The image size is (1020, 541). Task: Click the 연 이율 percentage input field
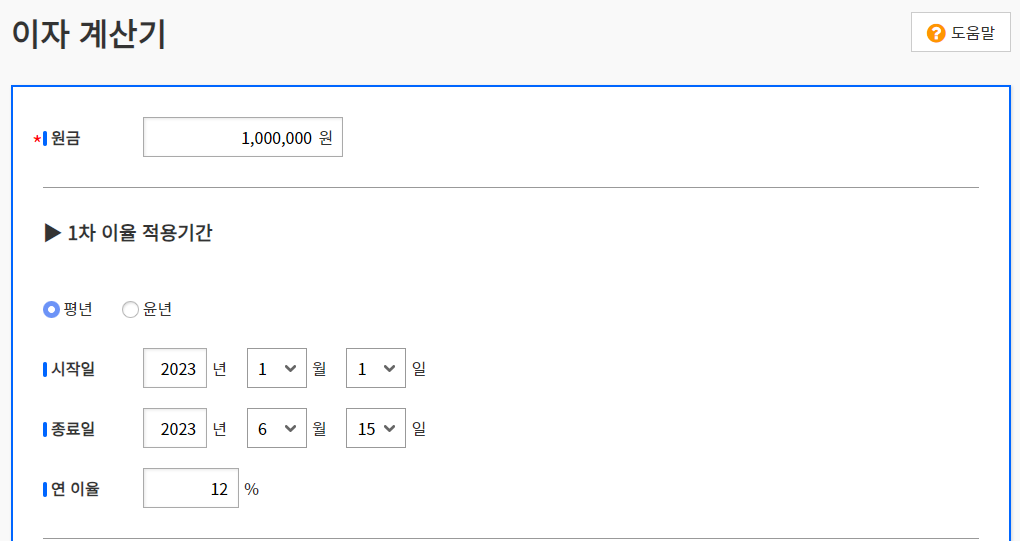coord(191,488)
